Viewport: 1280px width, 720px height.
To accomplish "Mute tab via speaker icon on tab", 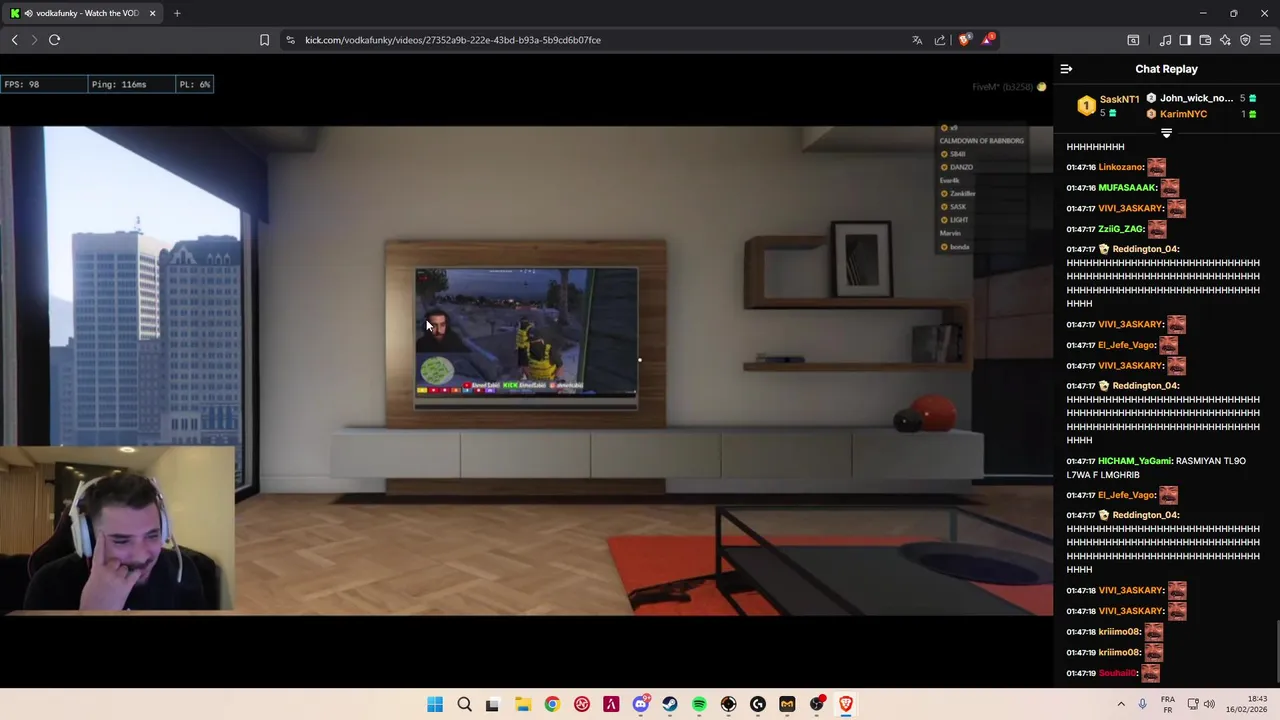I will tap(28, 13).
